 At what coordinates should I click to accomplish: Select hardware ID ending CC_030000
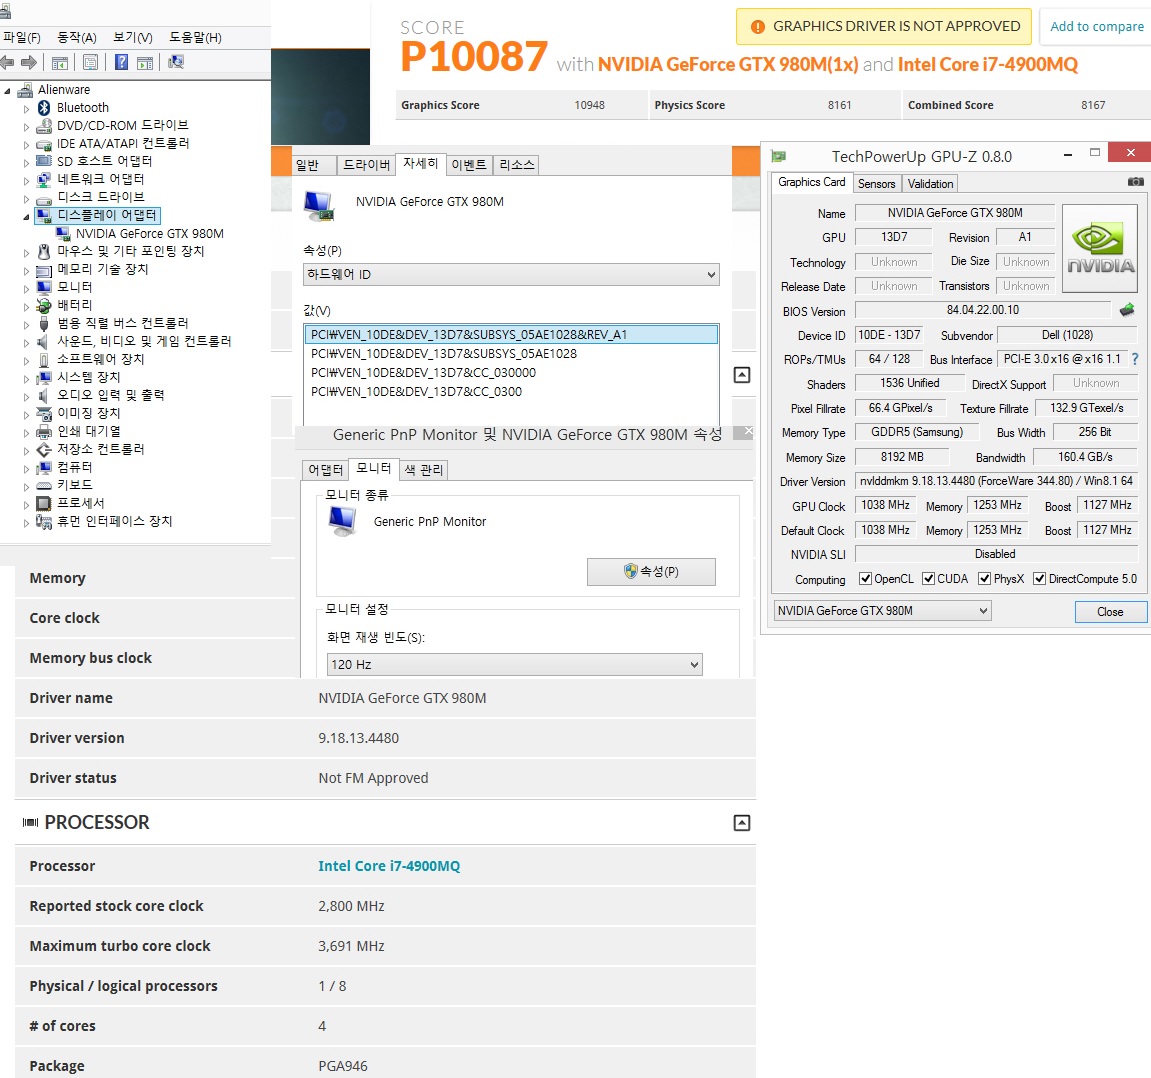click(424, 373)
